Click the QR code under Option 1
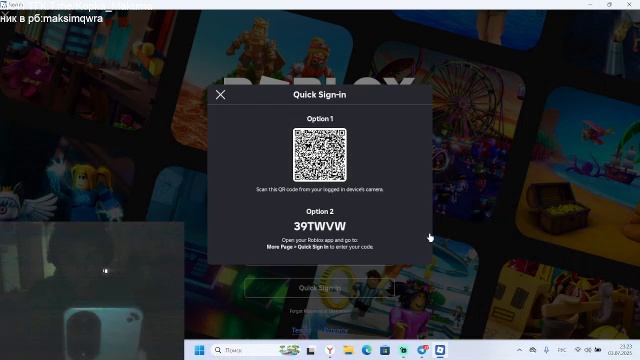Screen dimensions: 640x360 (x=320, y=155)
